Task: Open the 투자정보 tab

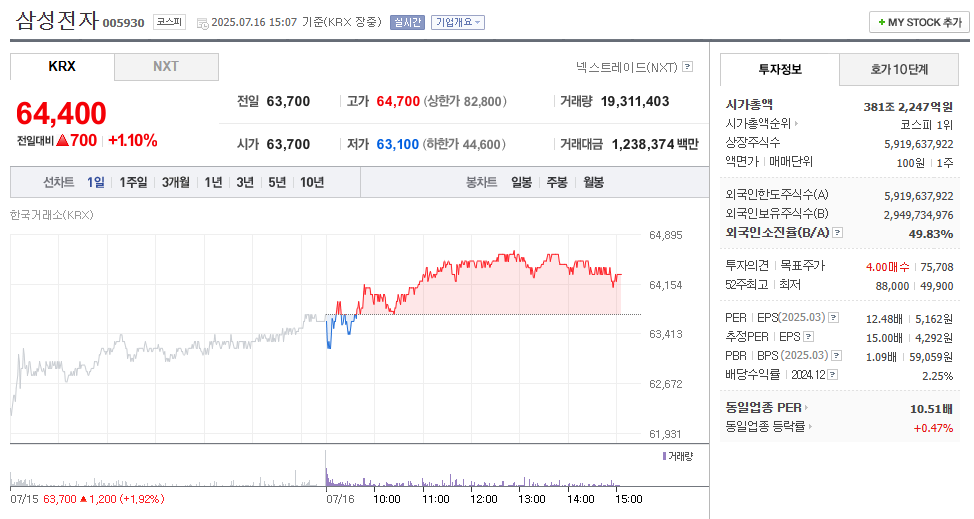Action: pyautogui.click(x=780, y=70)
